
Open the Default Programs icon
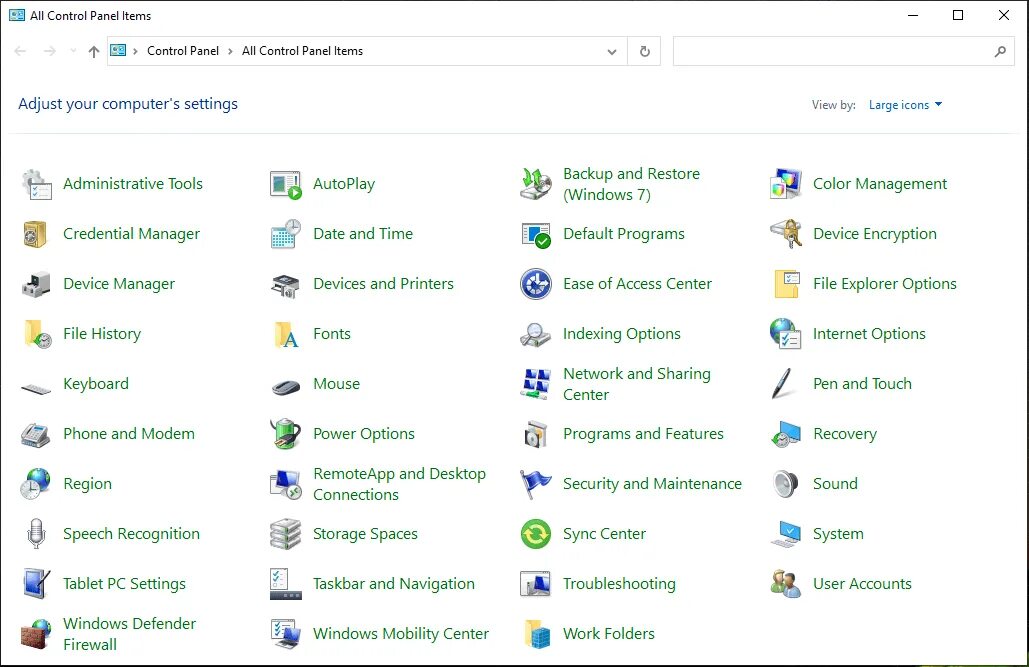click(x=536, y=234)
